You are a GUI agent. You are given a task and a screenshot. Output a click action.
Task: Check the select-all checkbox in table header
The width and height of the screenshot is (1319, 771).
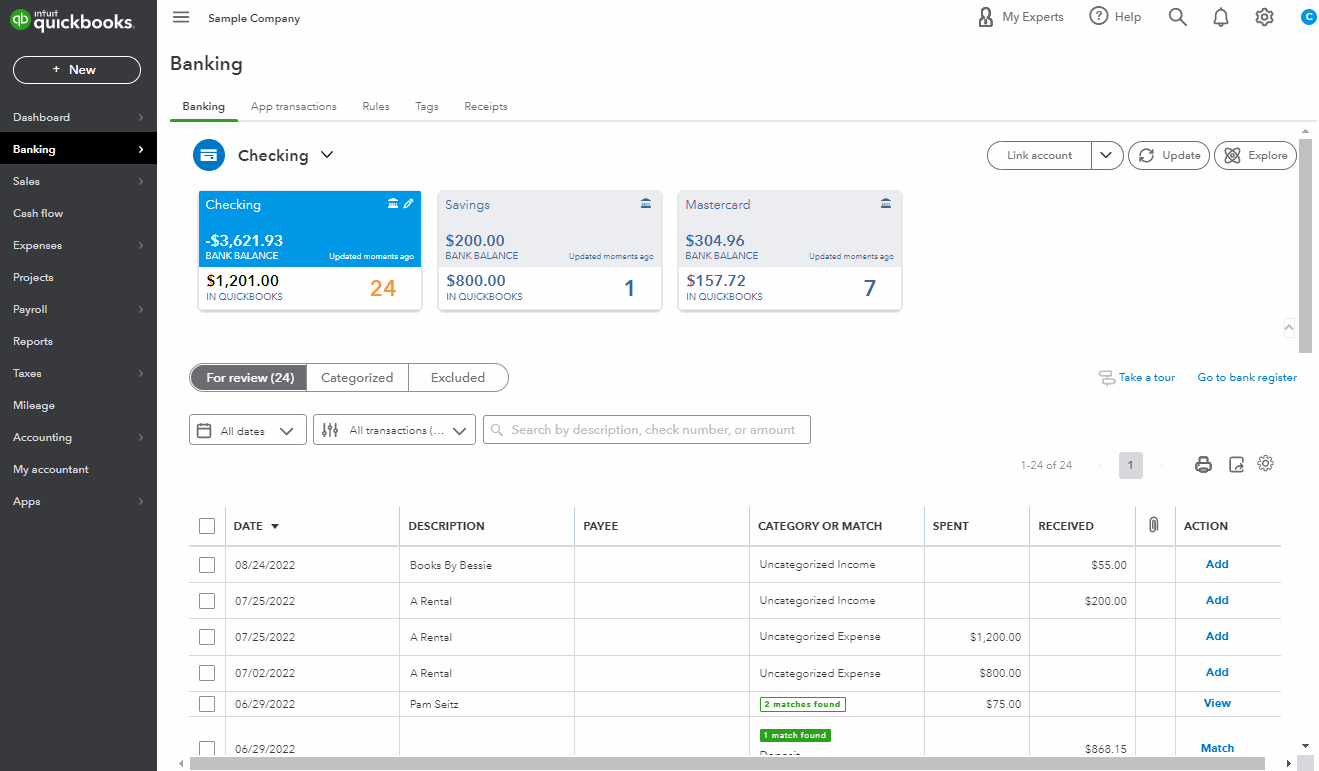pyautogui.click(x=207, y=526)
